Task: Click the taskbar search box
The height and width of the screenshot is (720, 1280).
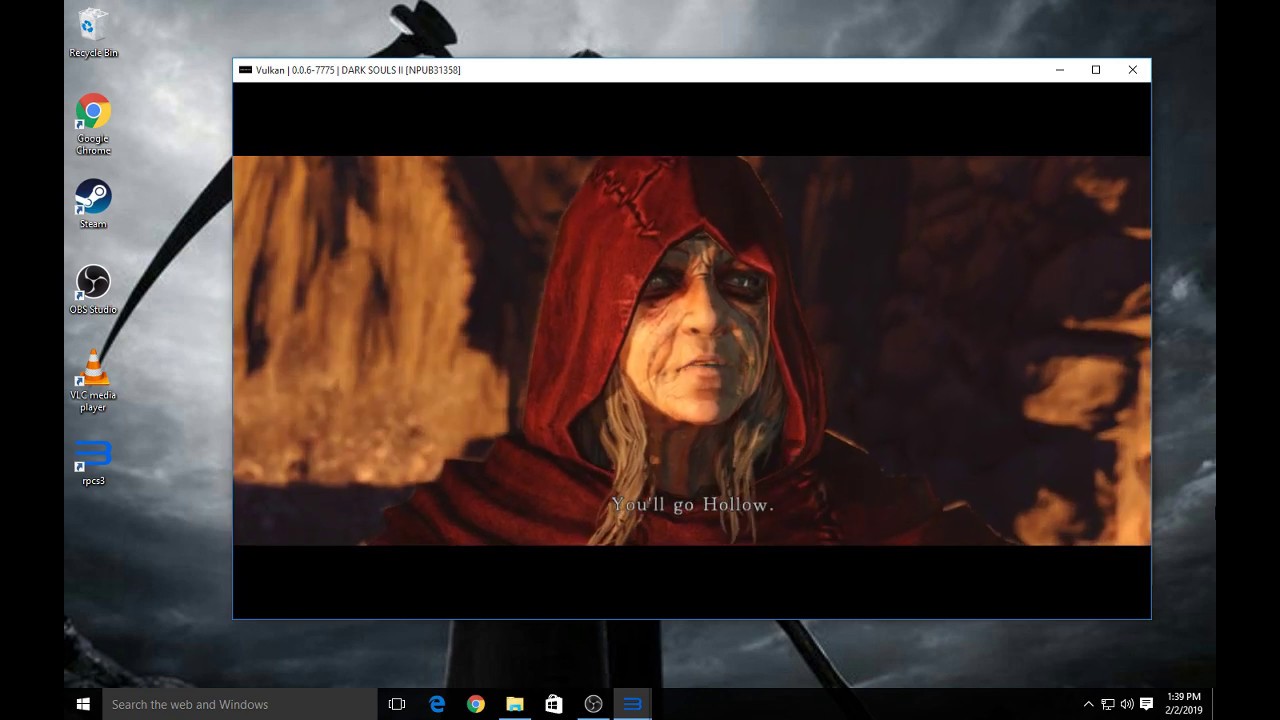Action: (x=240, y=704)
